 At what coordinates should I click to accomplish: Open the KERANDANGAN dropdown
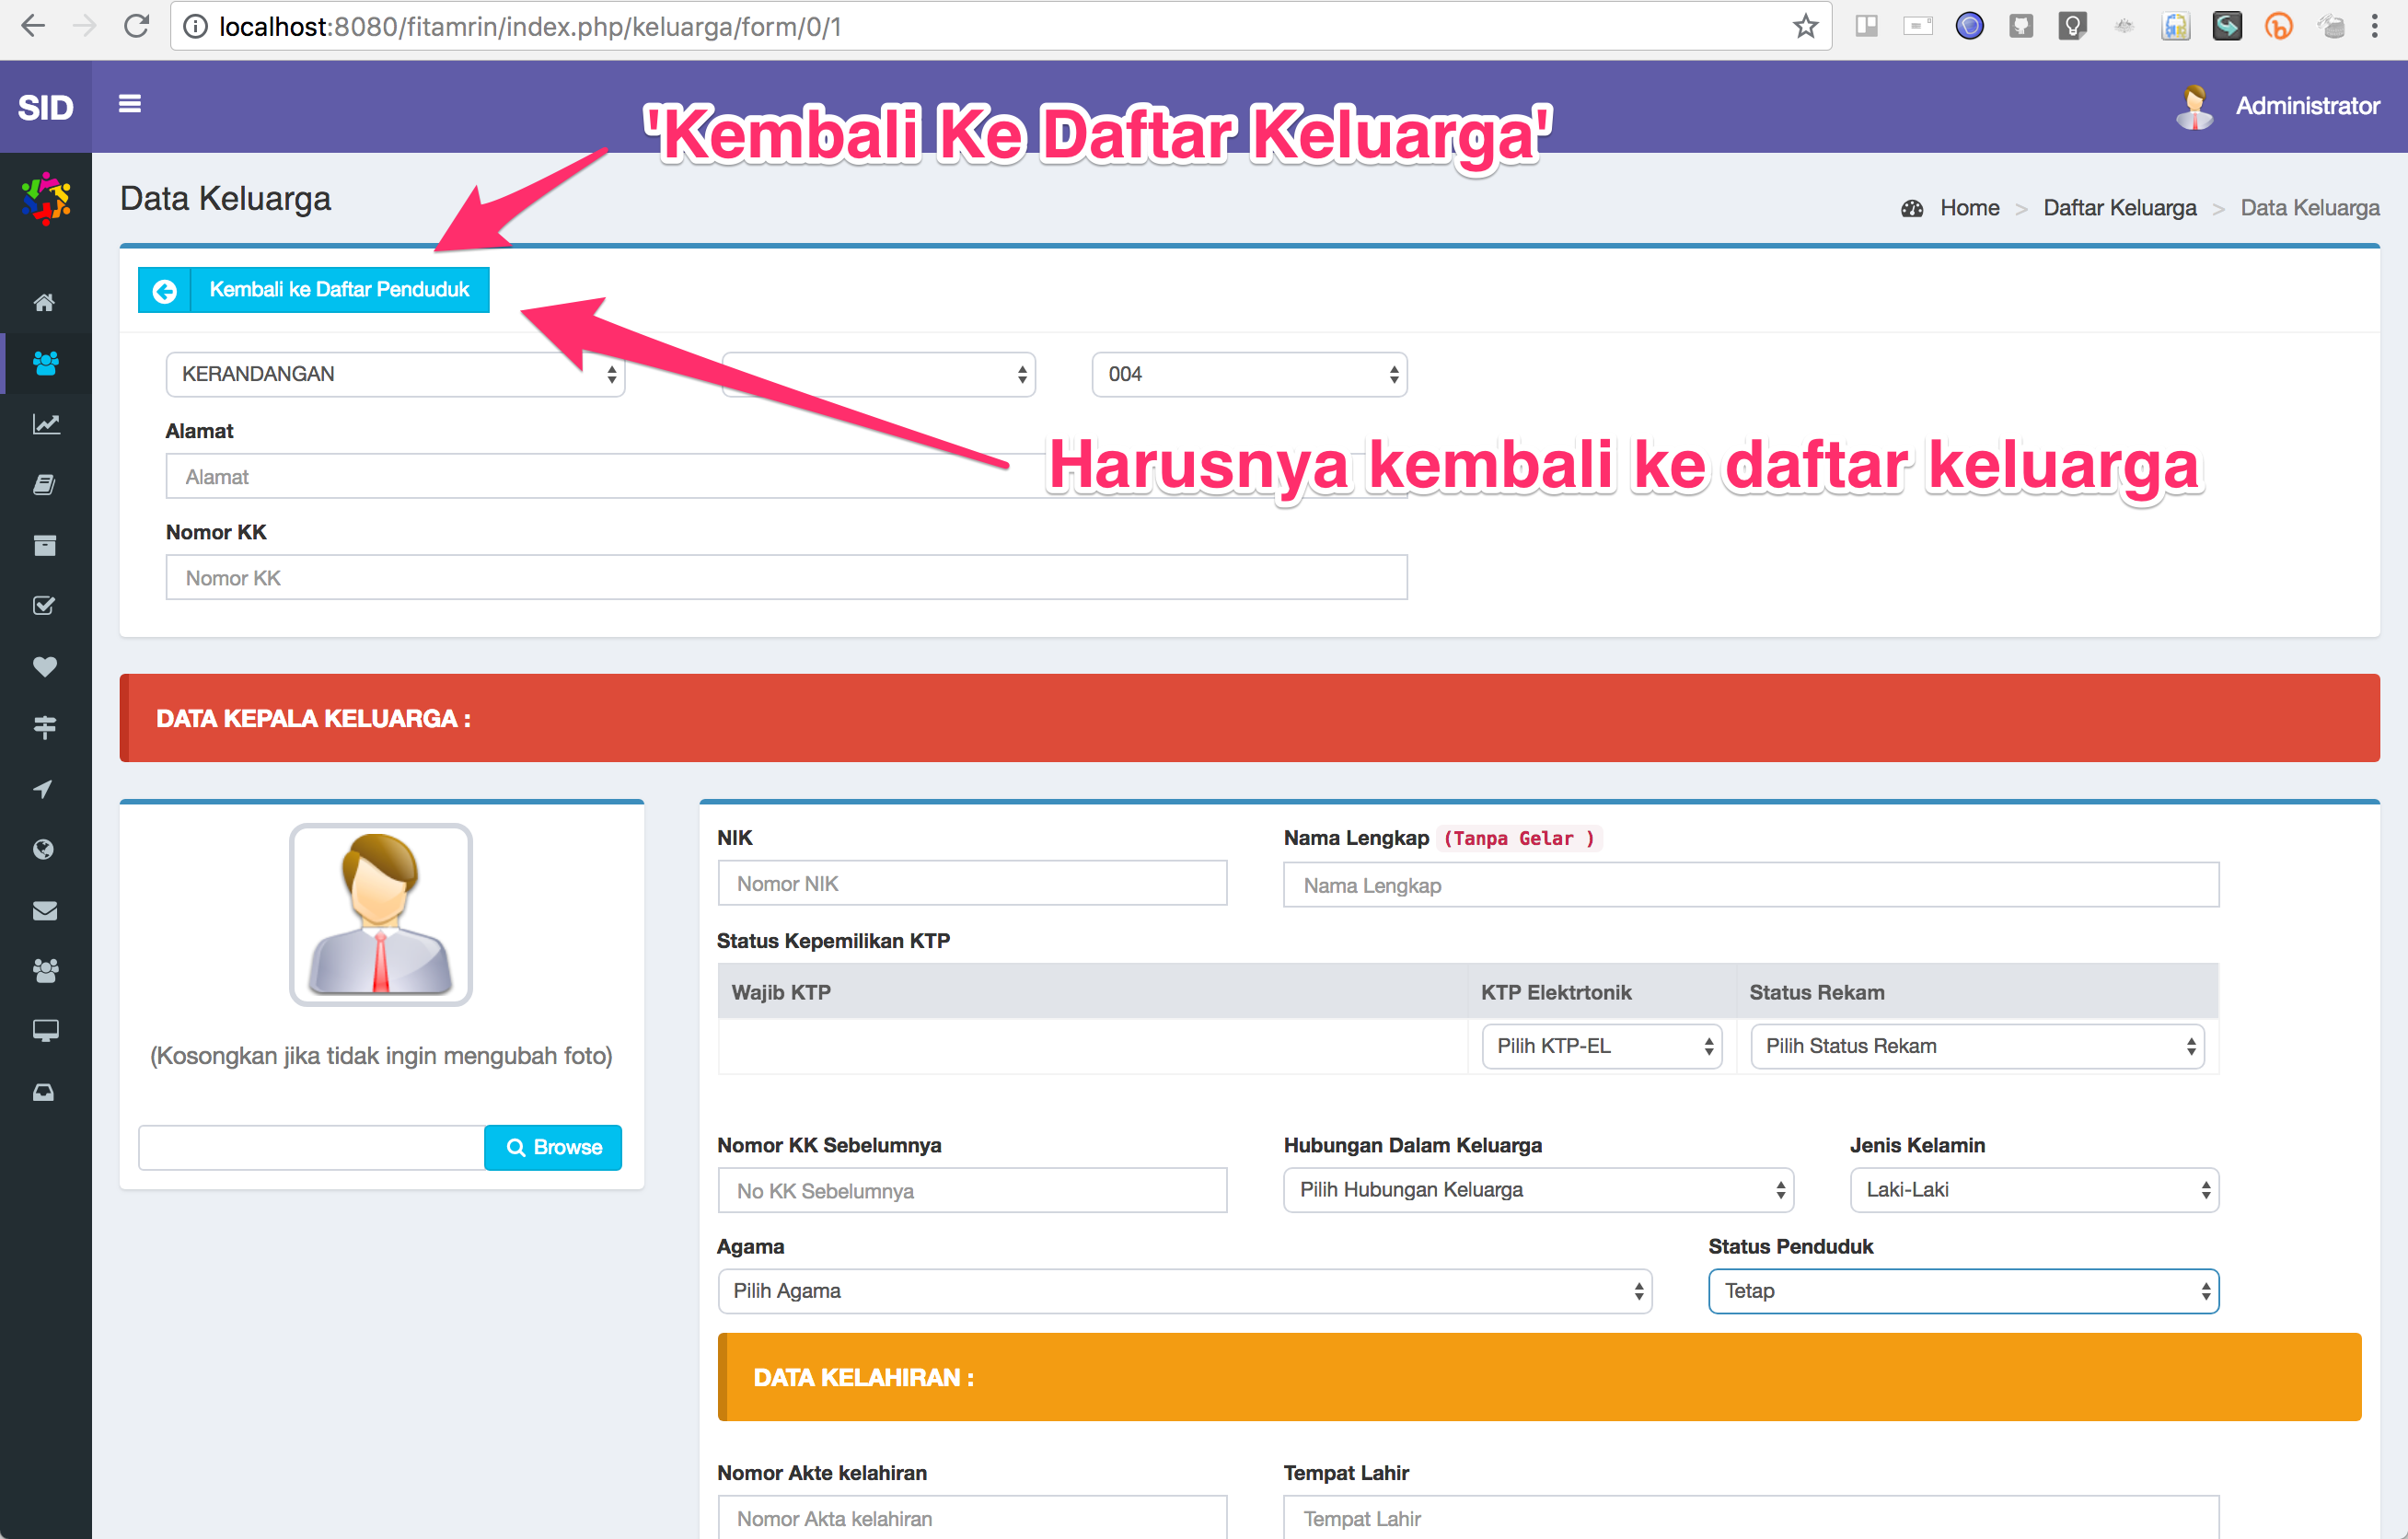(395, 374)
